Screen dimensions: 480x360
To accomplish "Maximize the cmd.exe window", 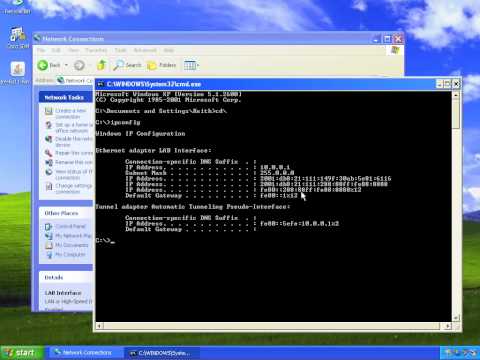I will coord(448,84).
